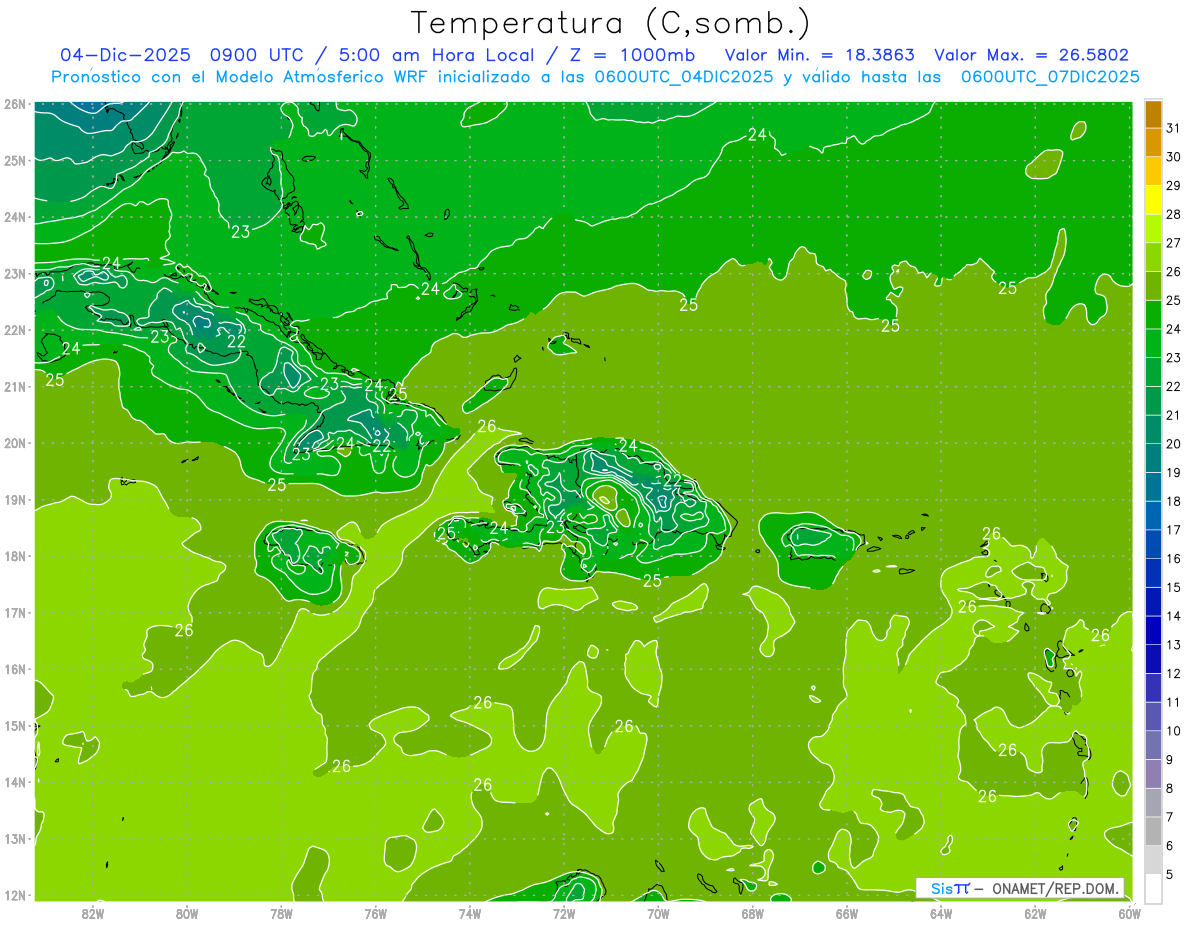Click the '25N' latitude axis label
The image size is (1200, 927).
tap(15, 160)
